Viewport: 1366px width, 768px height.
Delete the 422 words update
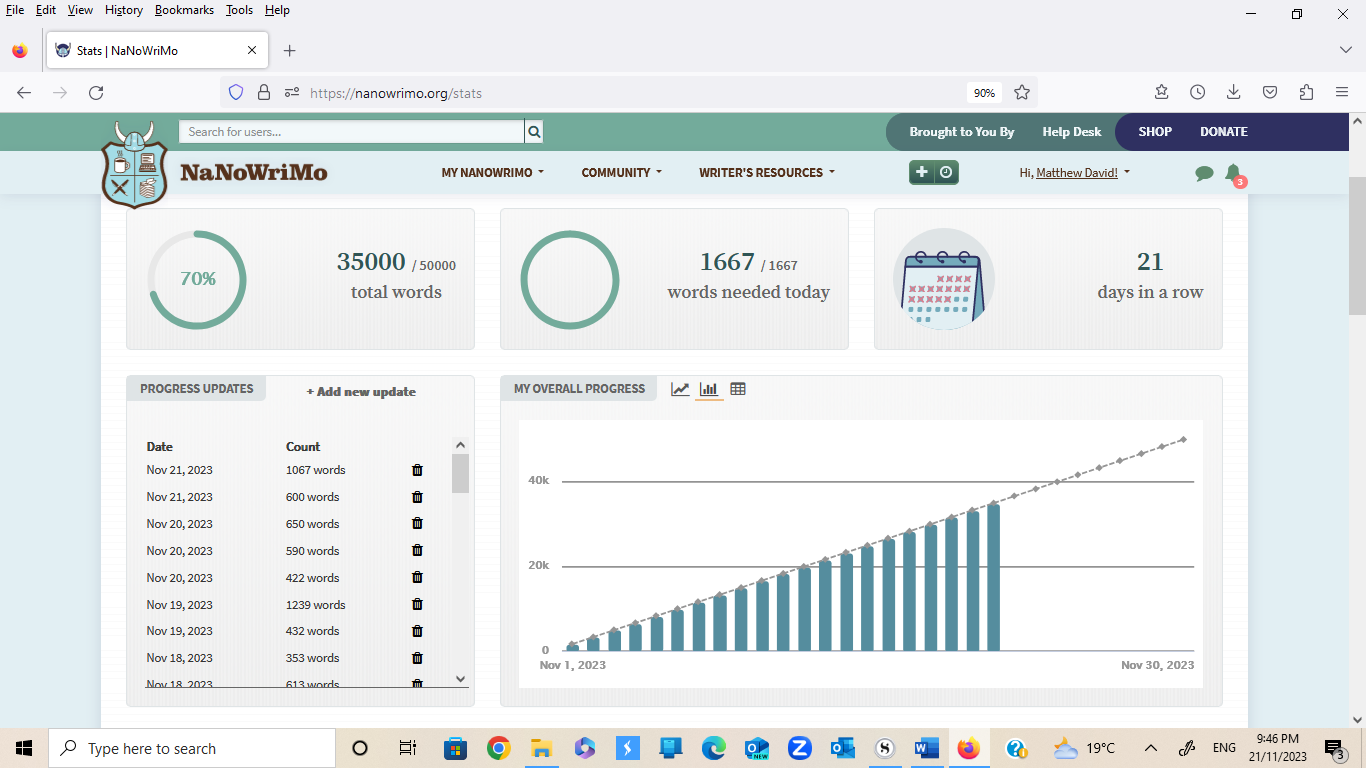tap(417, 578)
